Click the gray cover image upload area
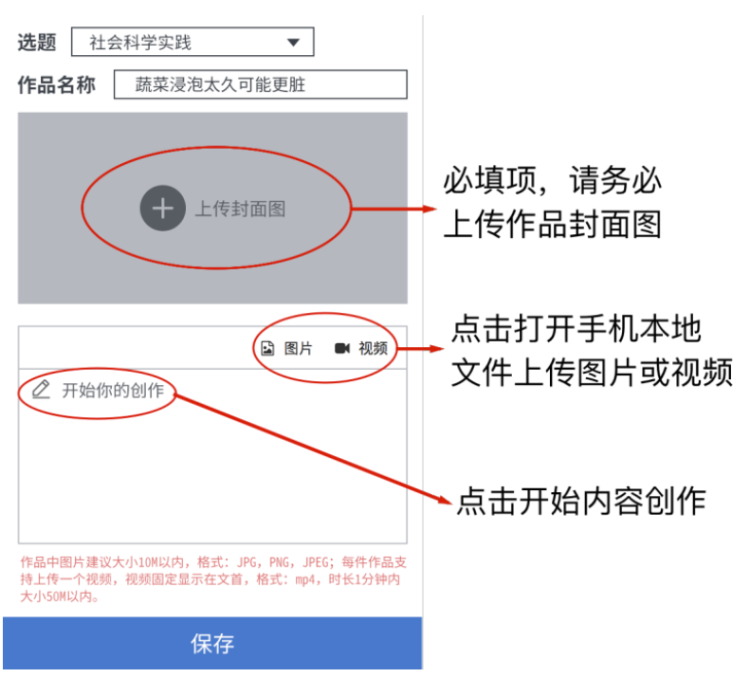 click(213, 208)
